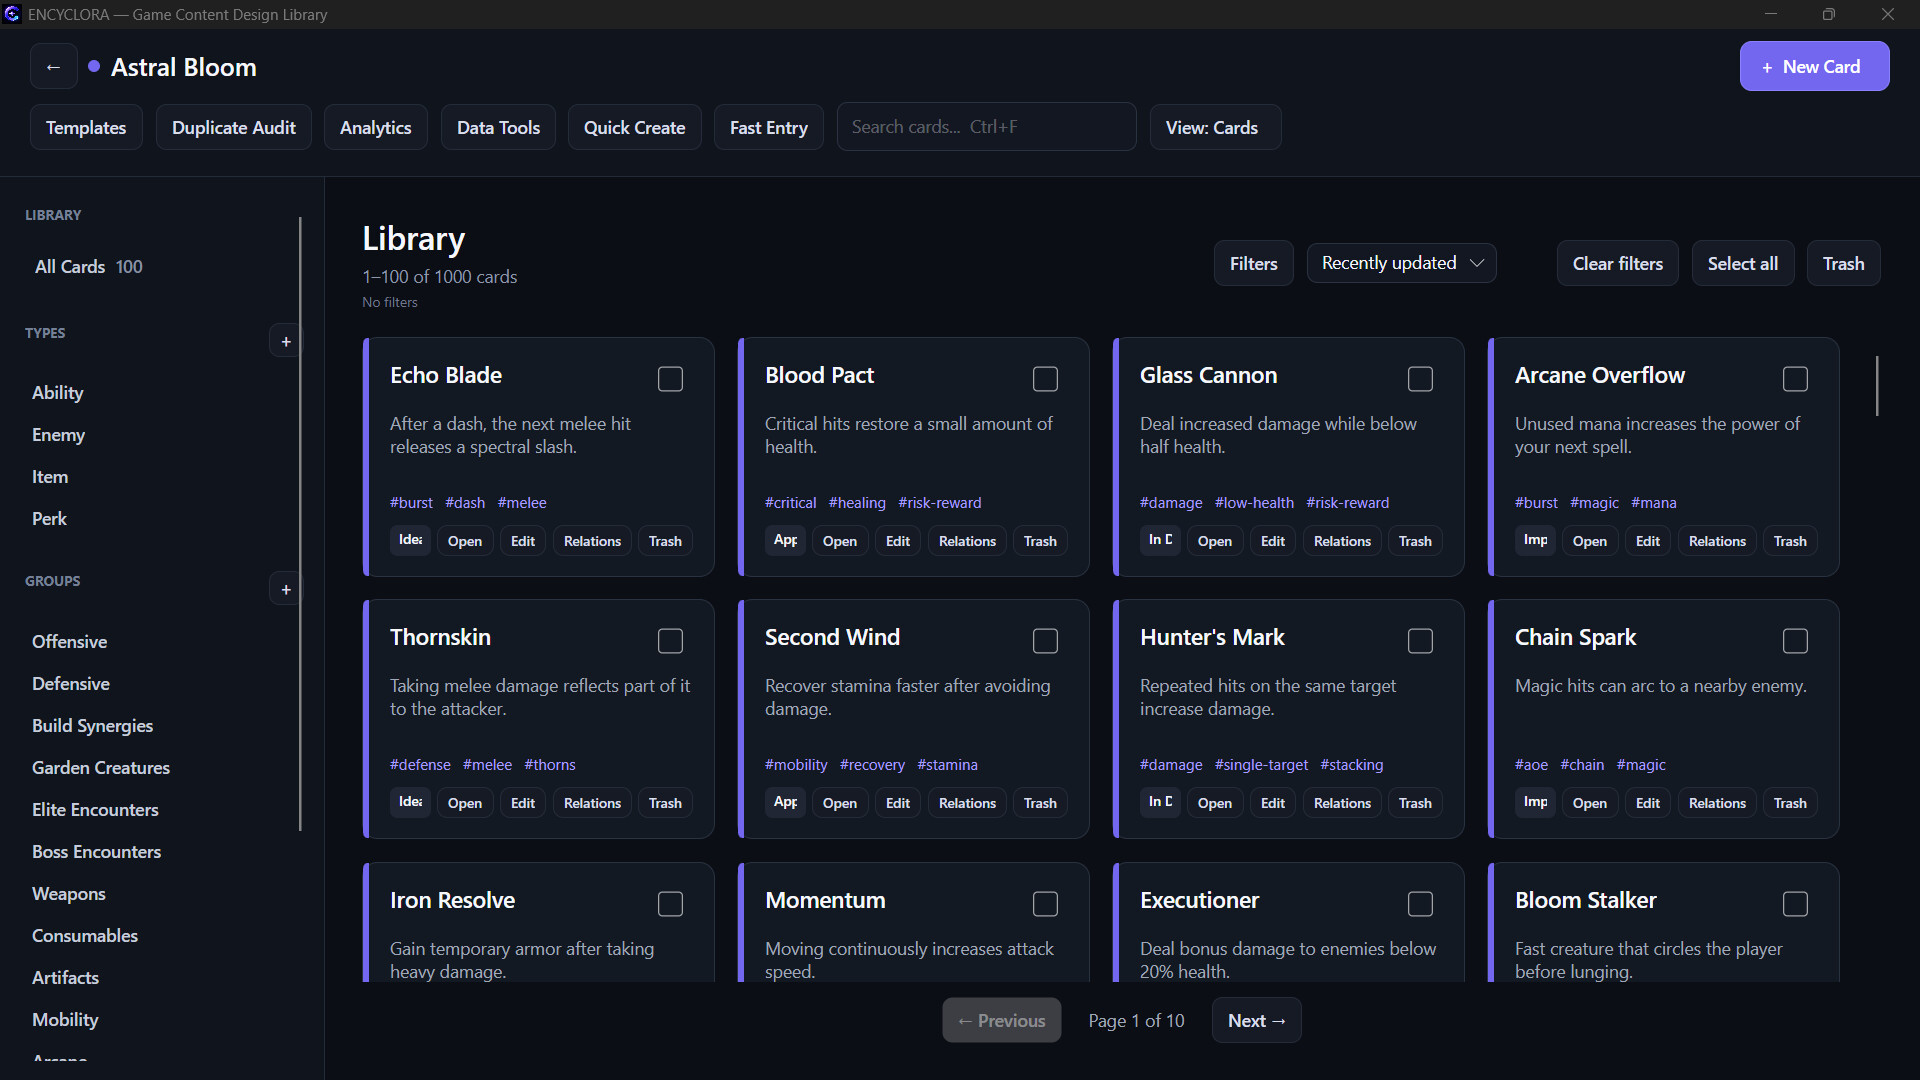Add a new type with plus icon

tap(286, 342)
